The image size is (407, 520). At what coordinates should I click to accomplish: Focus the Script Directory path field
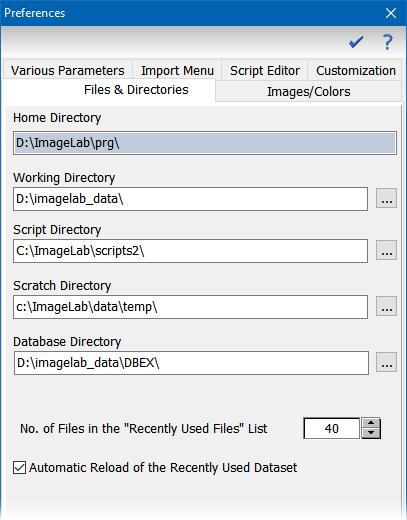[x=190, y=251]
